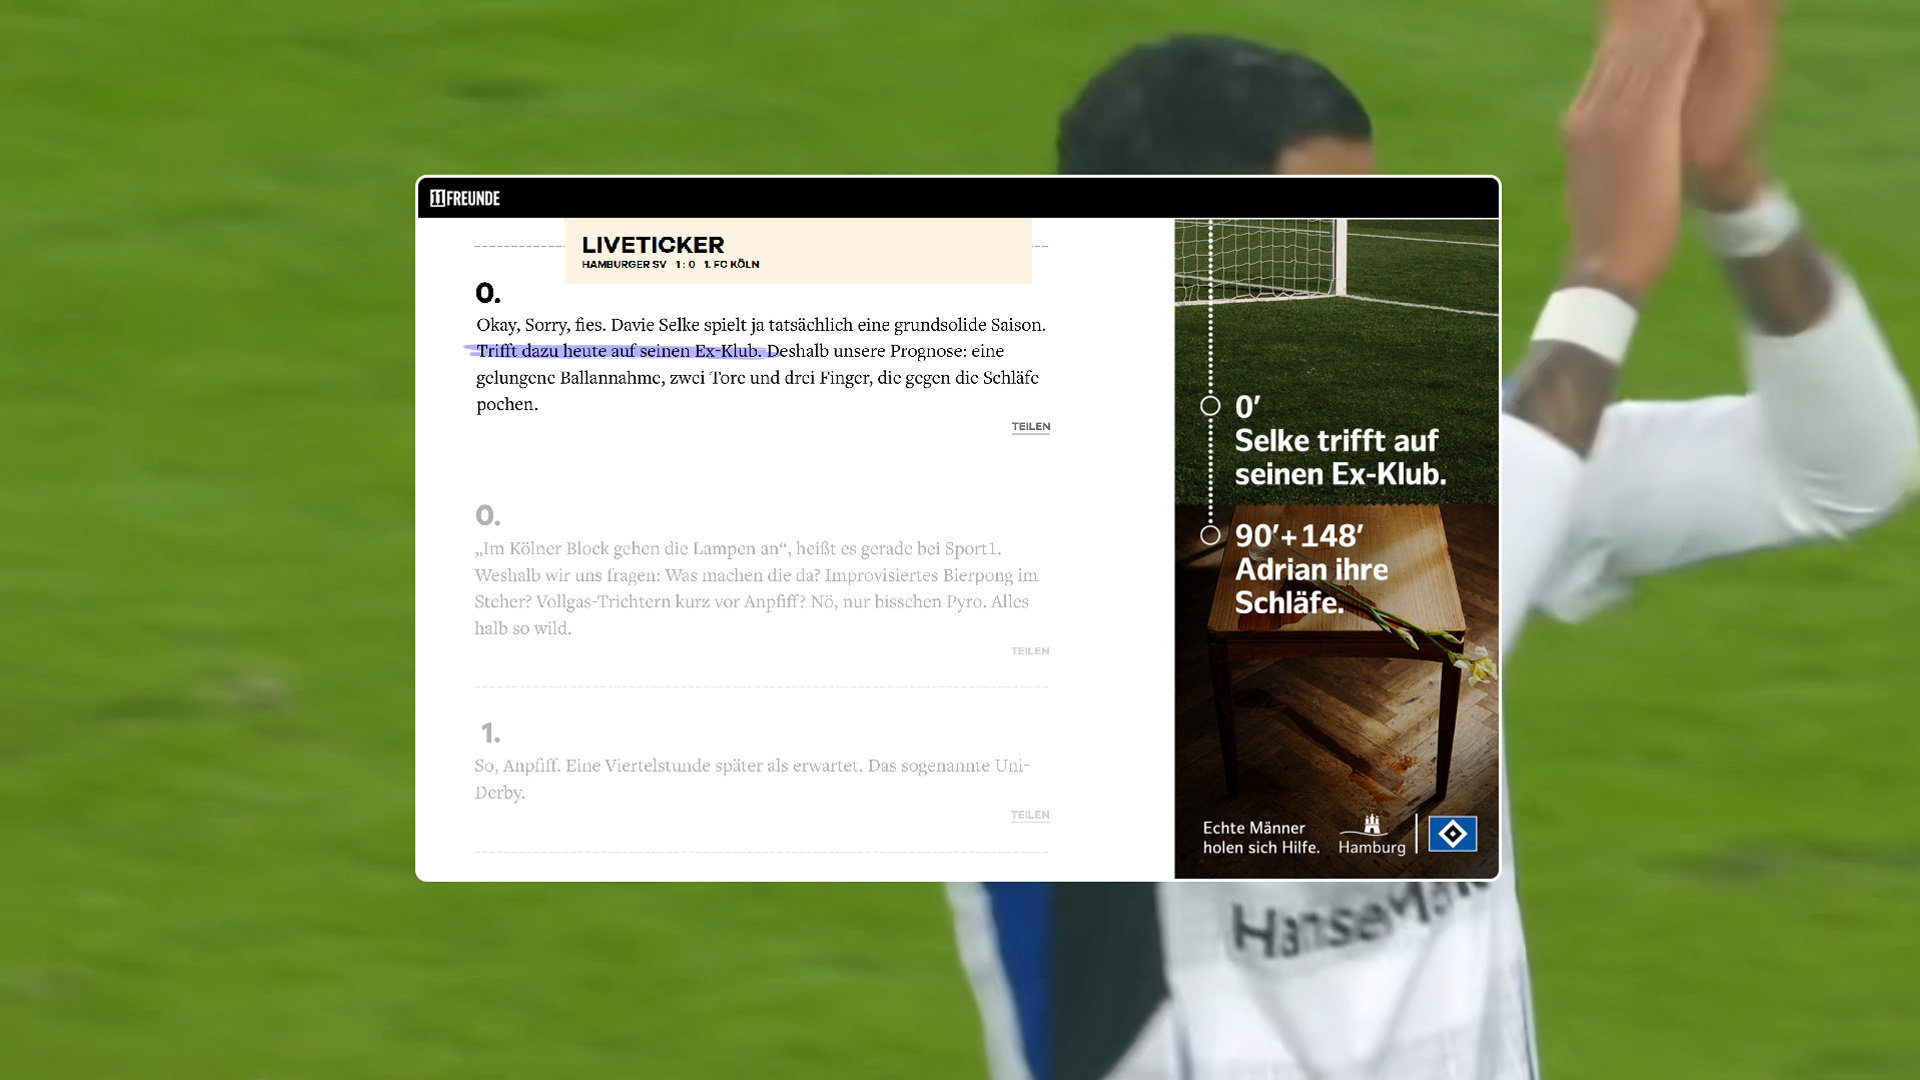Click slogan 'Echte Männer holen sich Hilfe'
Viewport: 1920px width, 1080px height.
pyautogui.click(x=1260, y=838)
